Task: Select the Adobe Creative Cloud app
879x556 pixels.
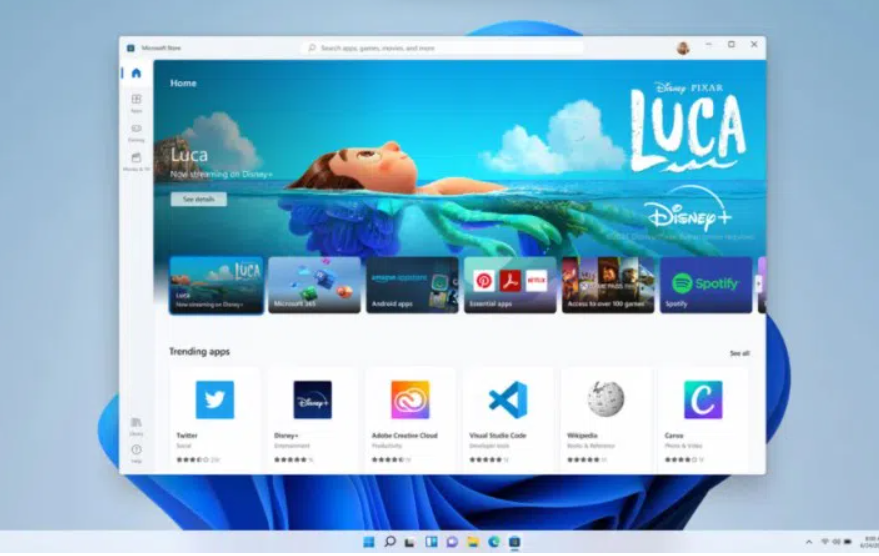Action: [x=410, y=399]
